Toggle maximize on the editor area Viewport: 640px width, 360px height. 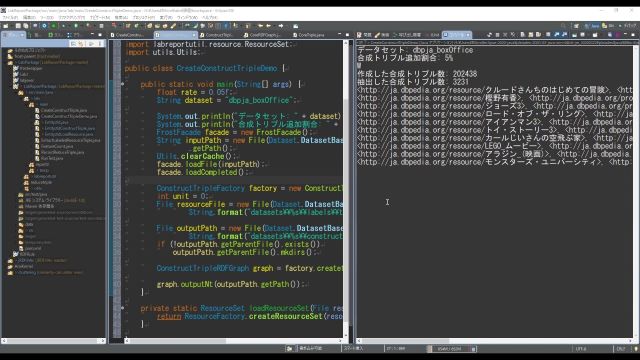click(x=347, y=35)
